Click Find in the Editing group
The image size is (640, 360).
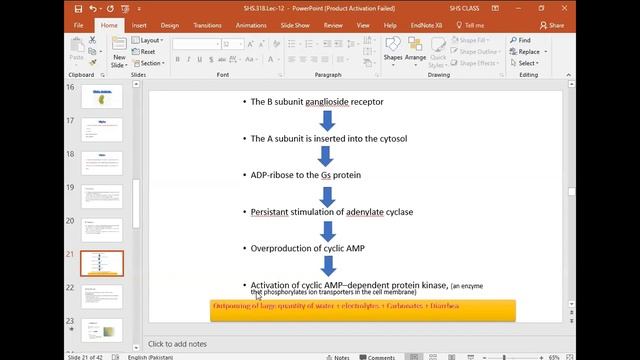click(x=520, y=40)
